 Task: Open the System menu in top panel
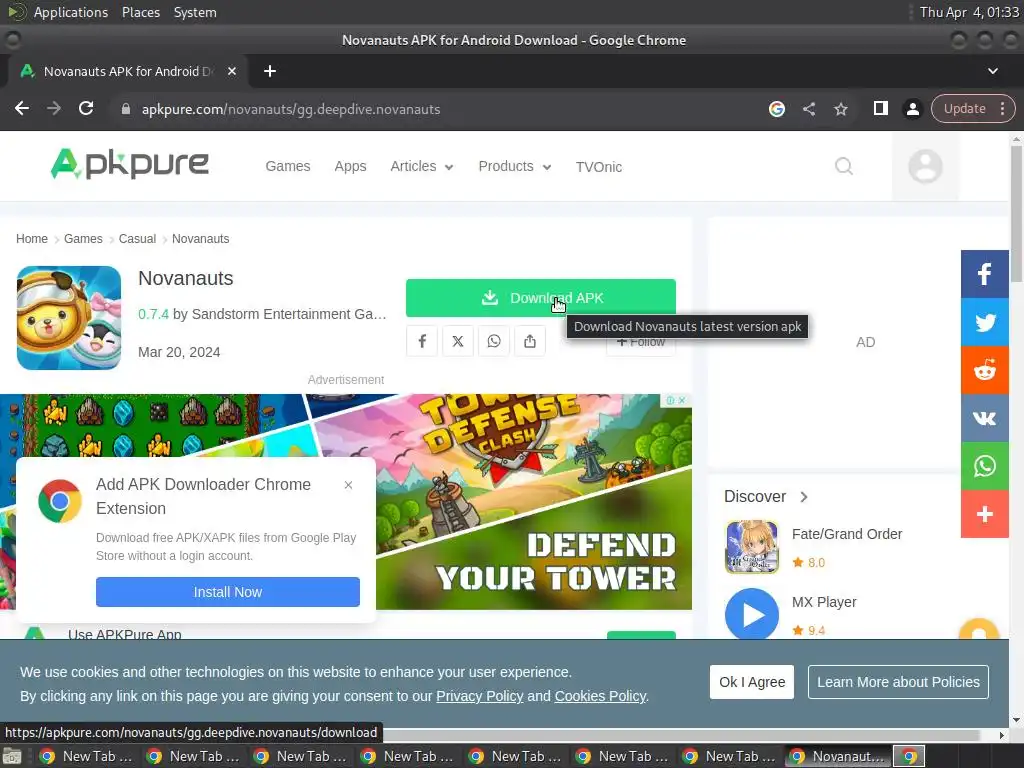pos(195,12)
